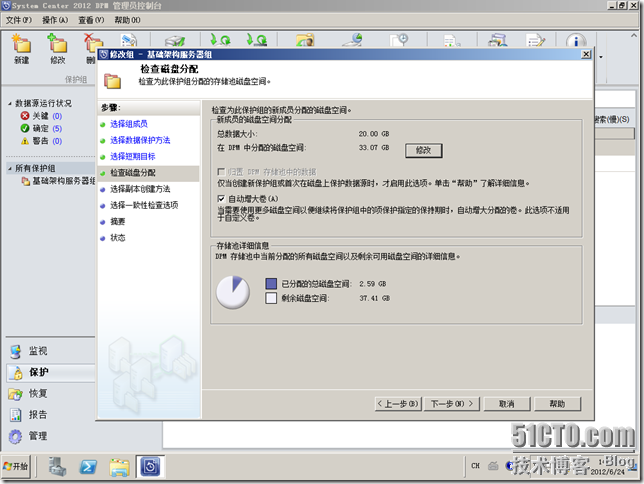Select the 状态 step
Image resolution: width=644 pixels, height=484 pixels.
click(x=117, y=238)
